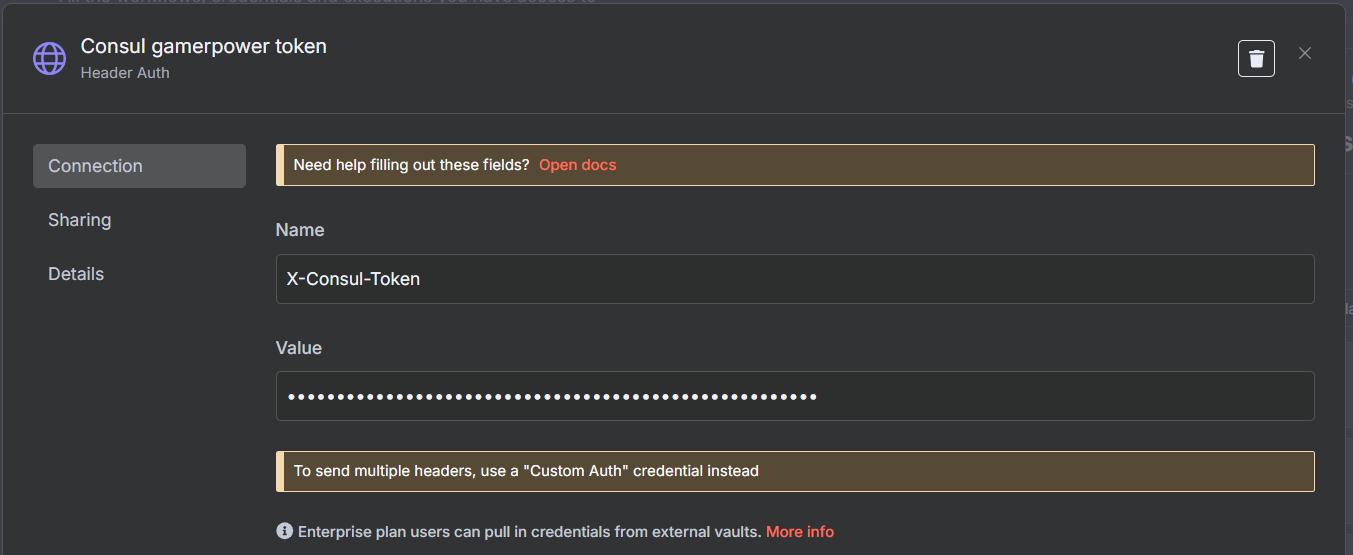Delete this credential with the trash icon
Image resolution: width=1353 pixels, height=555 pixels.
[x=1256, y=58]
